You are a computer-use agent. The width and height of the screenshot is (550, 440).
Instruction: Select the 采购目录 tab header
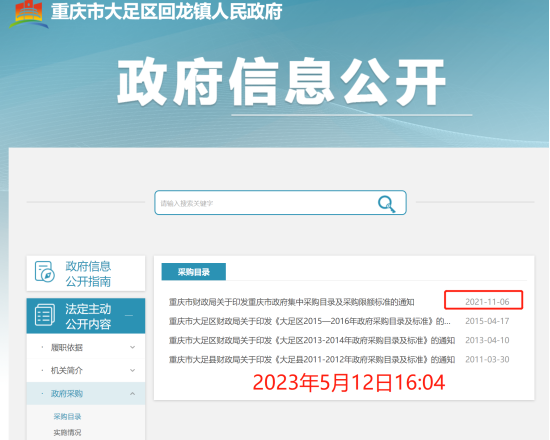point(194,272)
